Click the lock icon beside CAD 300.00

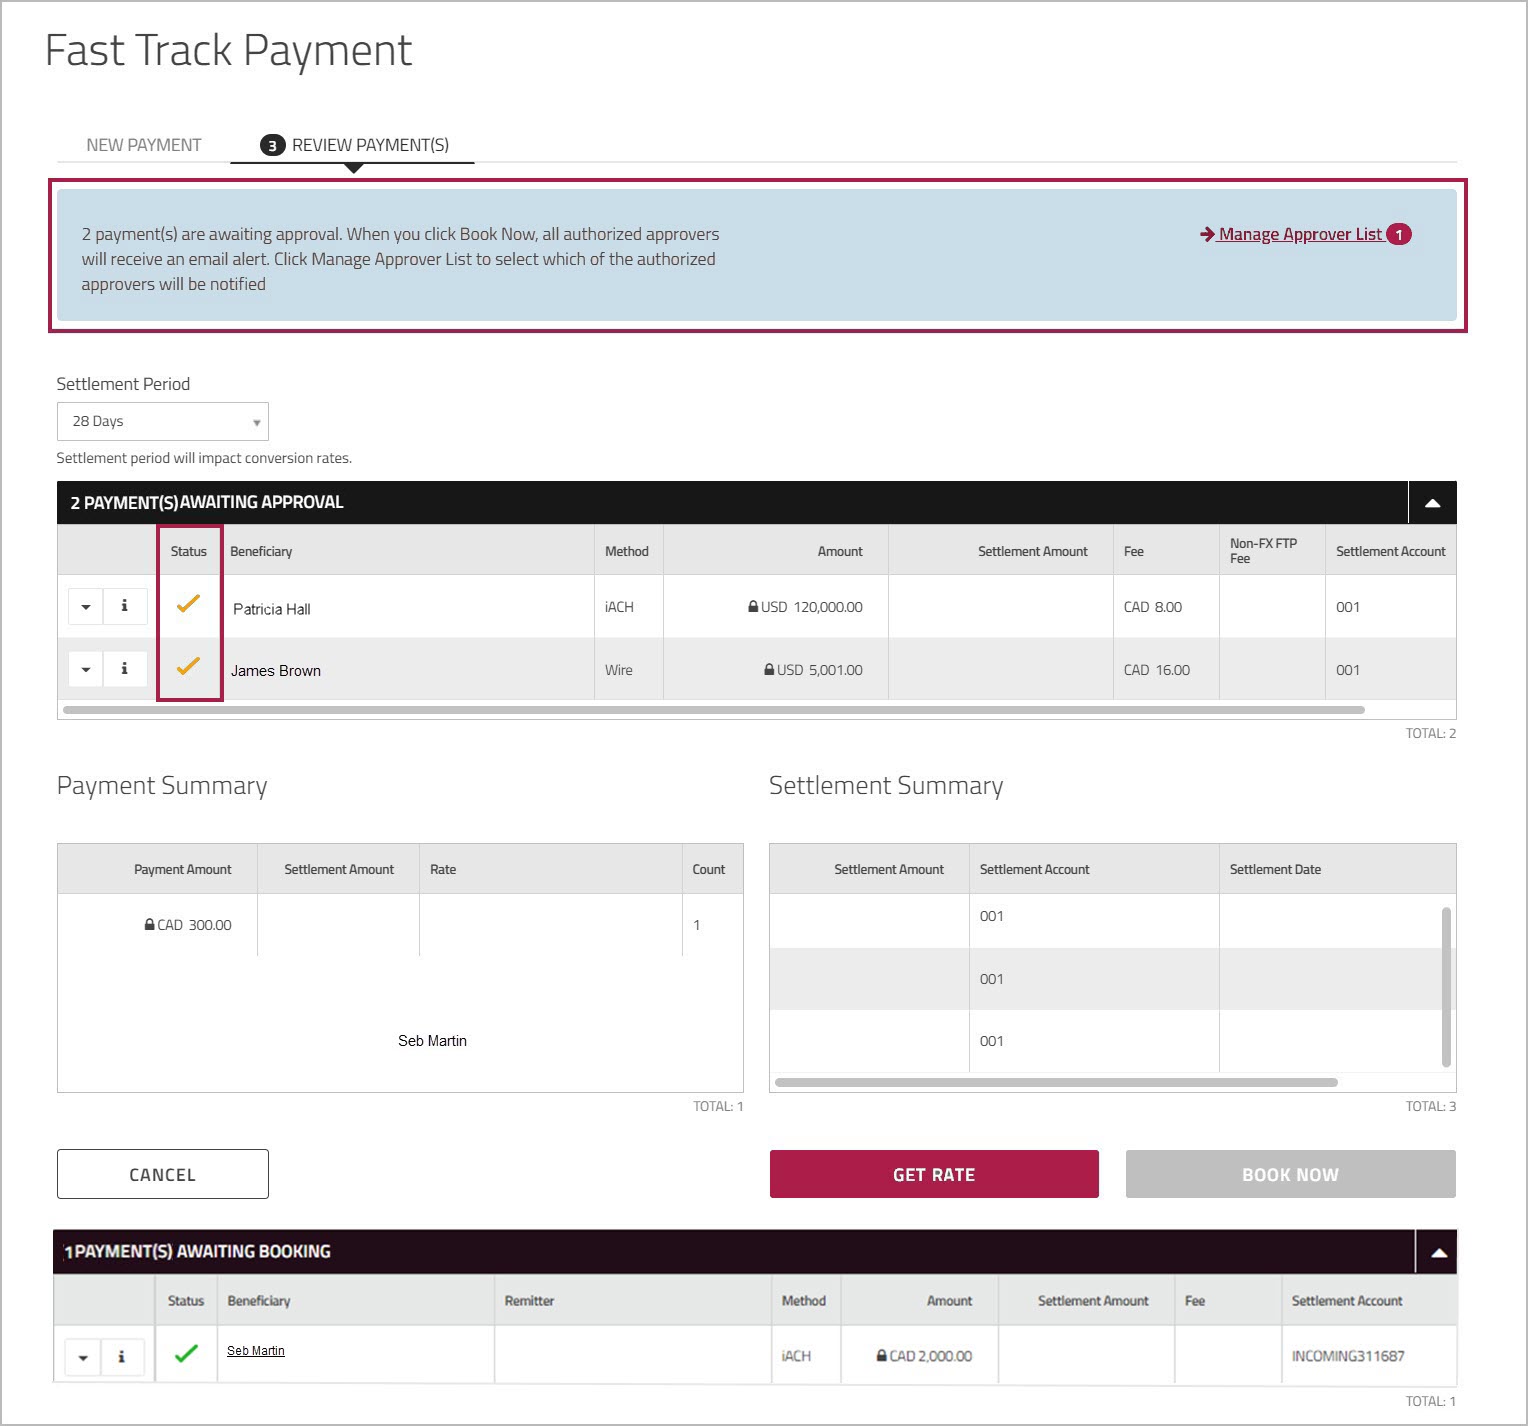149,924
